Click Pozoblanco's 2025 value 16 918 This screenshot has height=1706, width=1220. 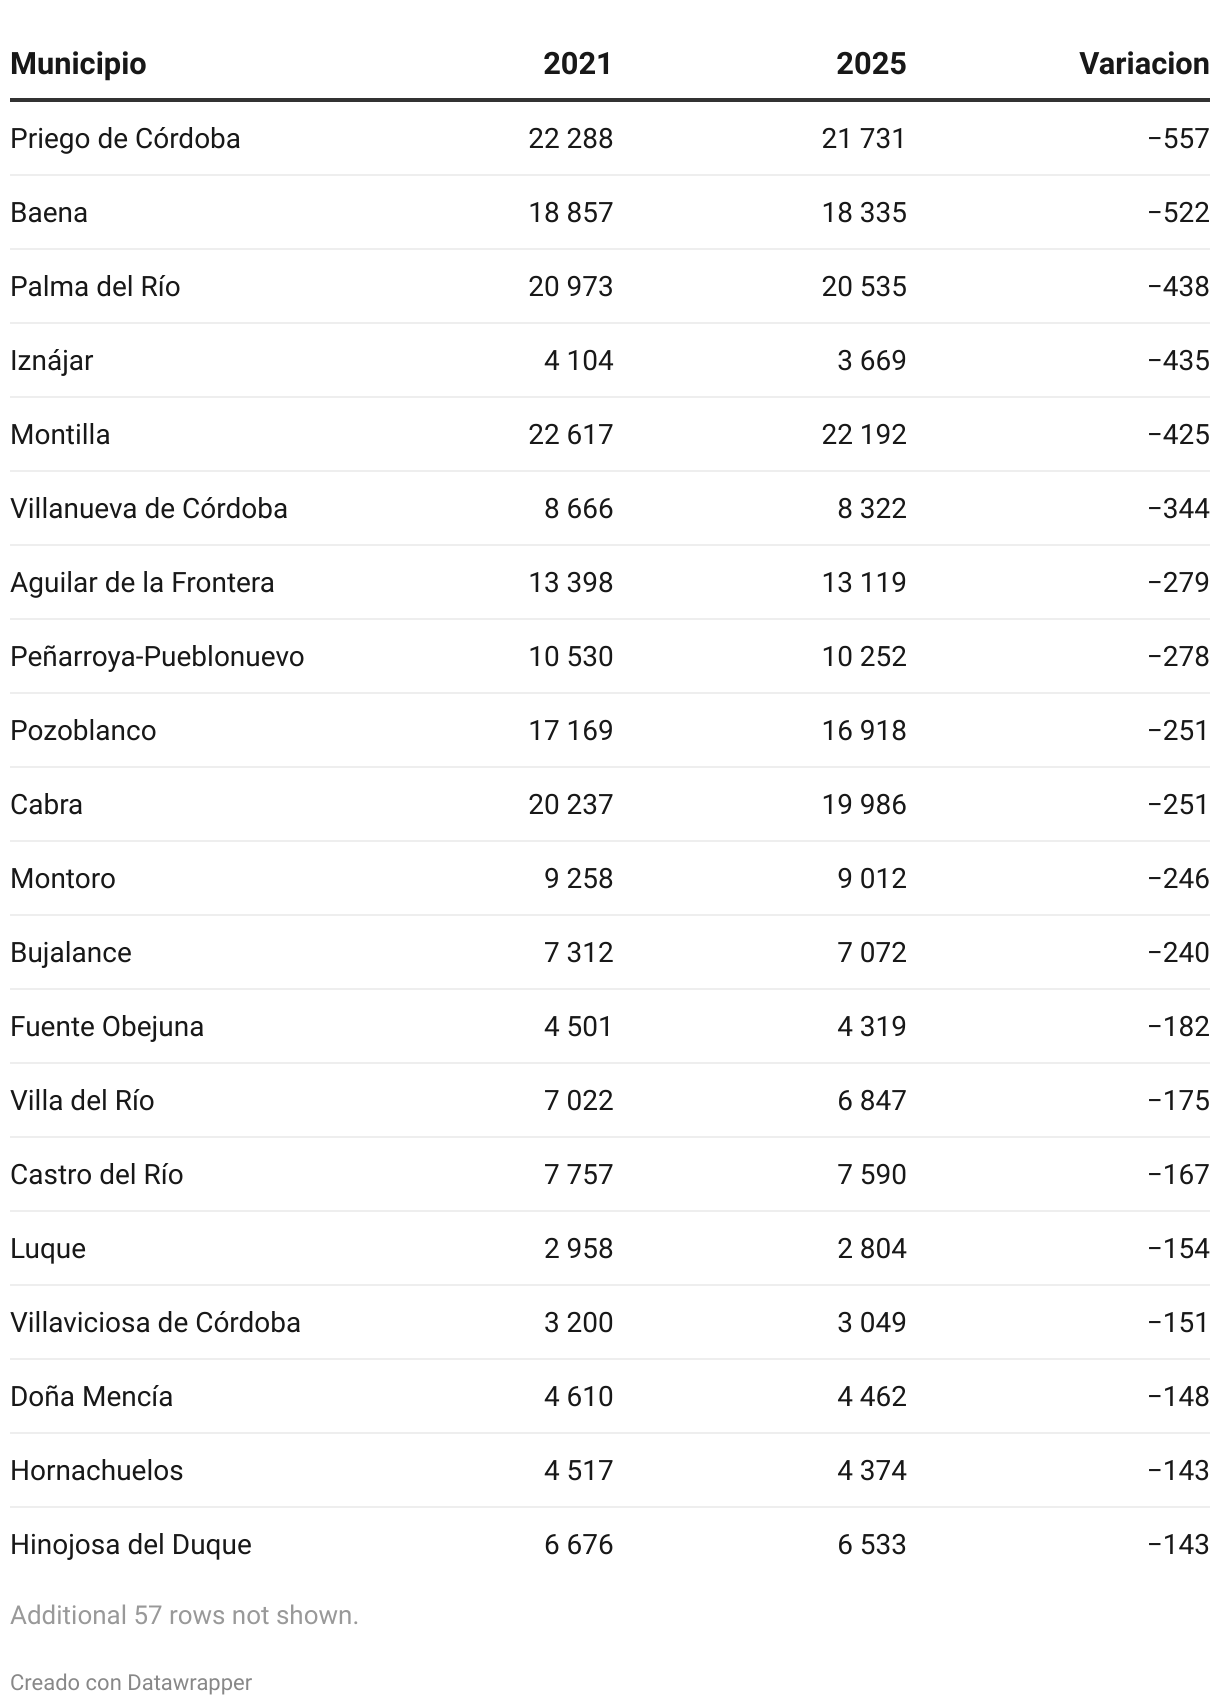pyautogui.click(x=864, y=730)
